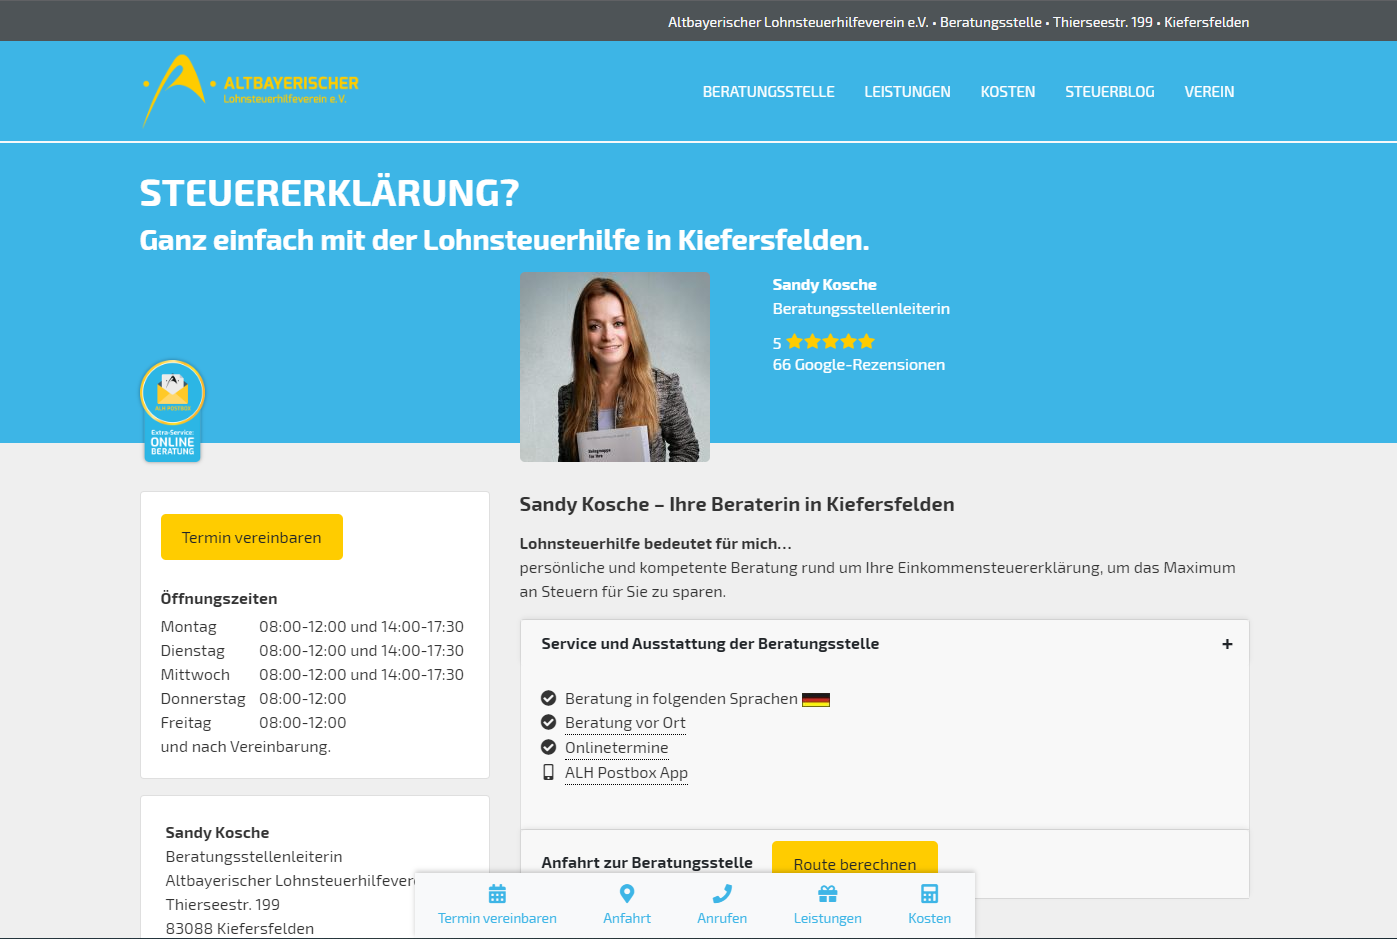Go to the KOSTEN page

click(1008, 92)
